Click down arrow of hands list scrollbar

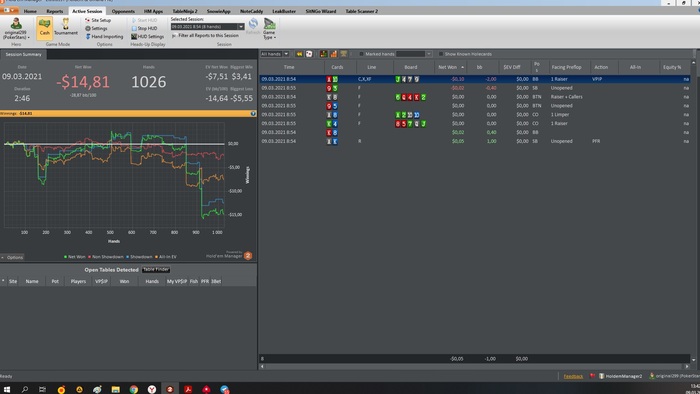(693, 360)
